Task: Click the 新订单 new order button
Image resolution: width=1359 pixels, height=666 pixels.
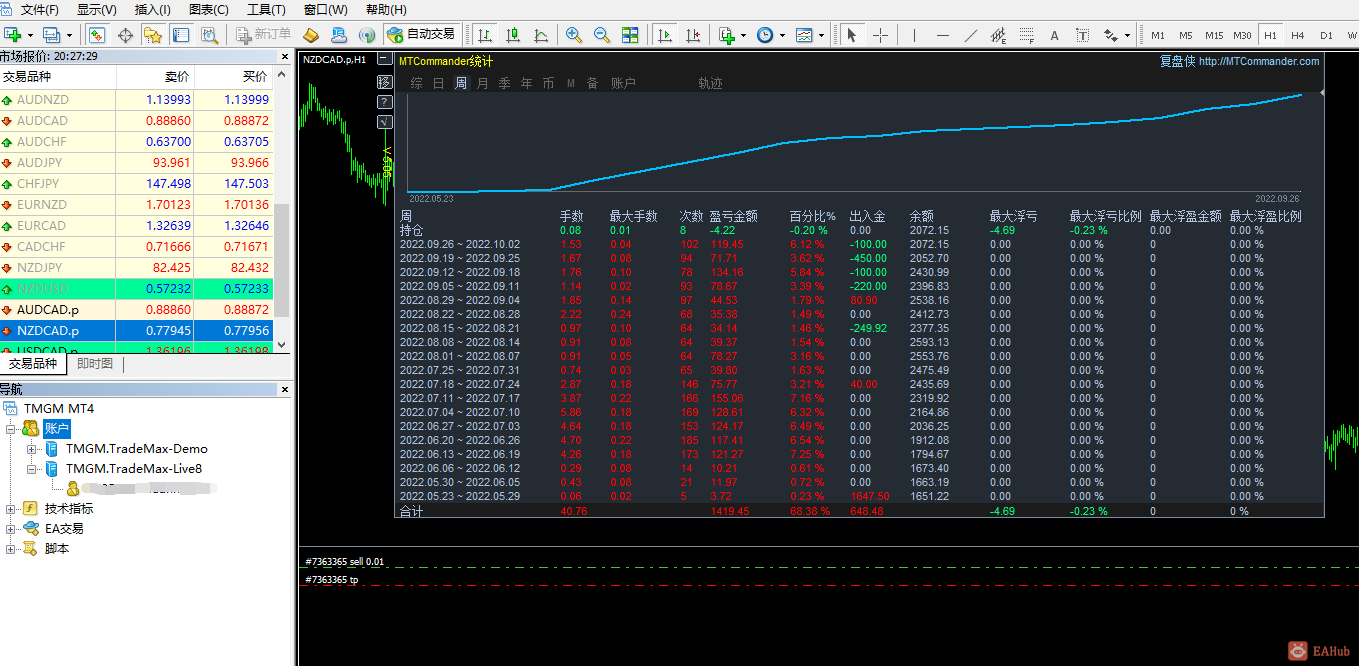Action: coord(264,35)
